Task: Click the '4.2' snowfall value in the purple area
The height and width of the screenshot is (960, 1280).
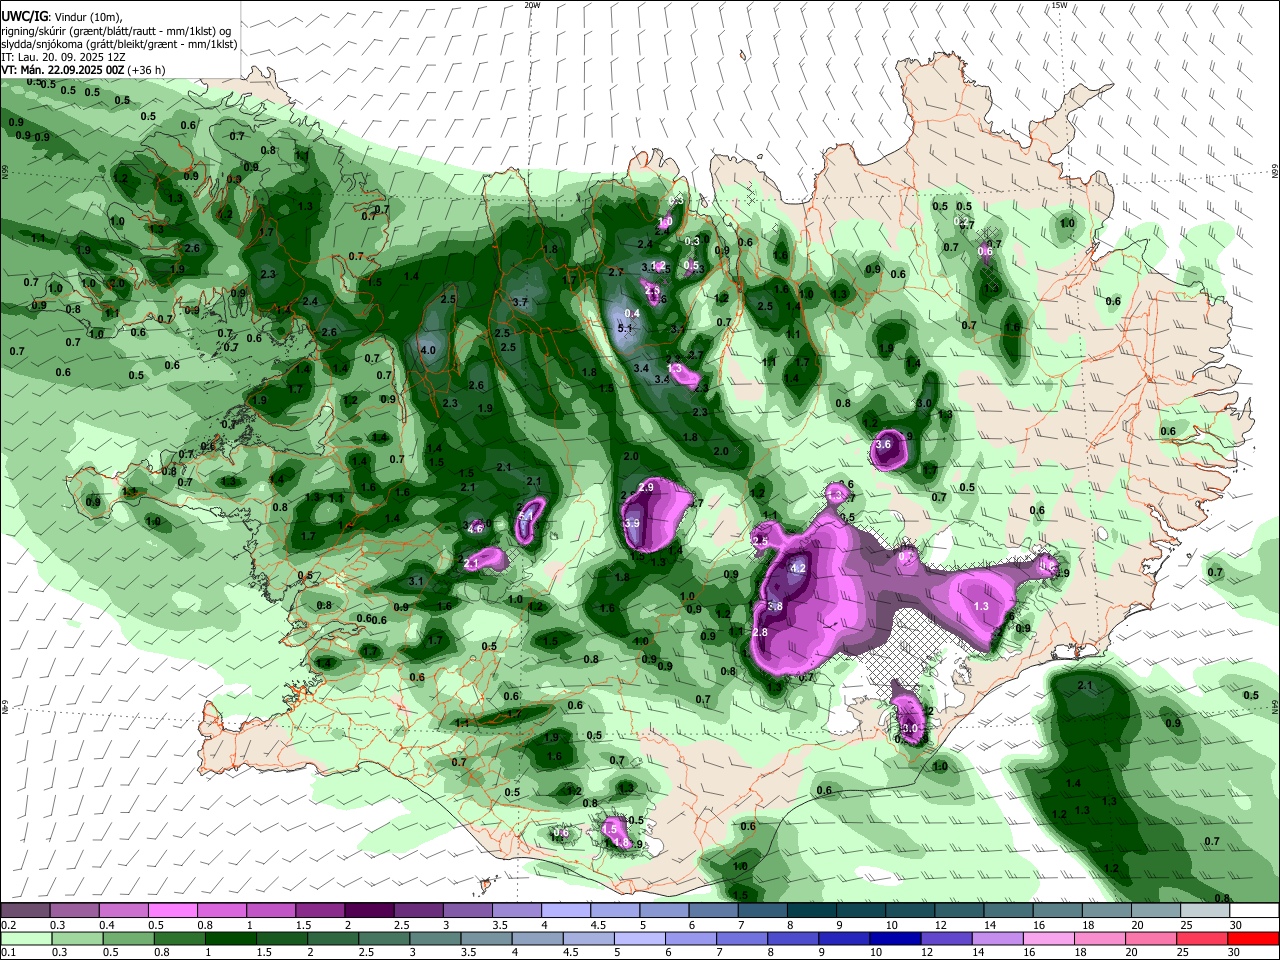Action: pyautogui.click(x=798, y=568)
